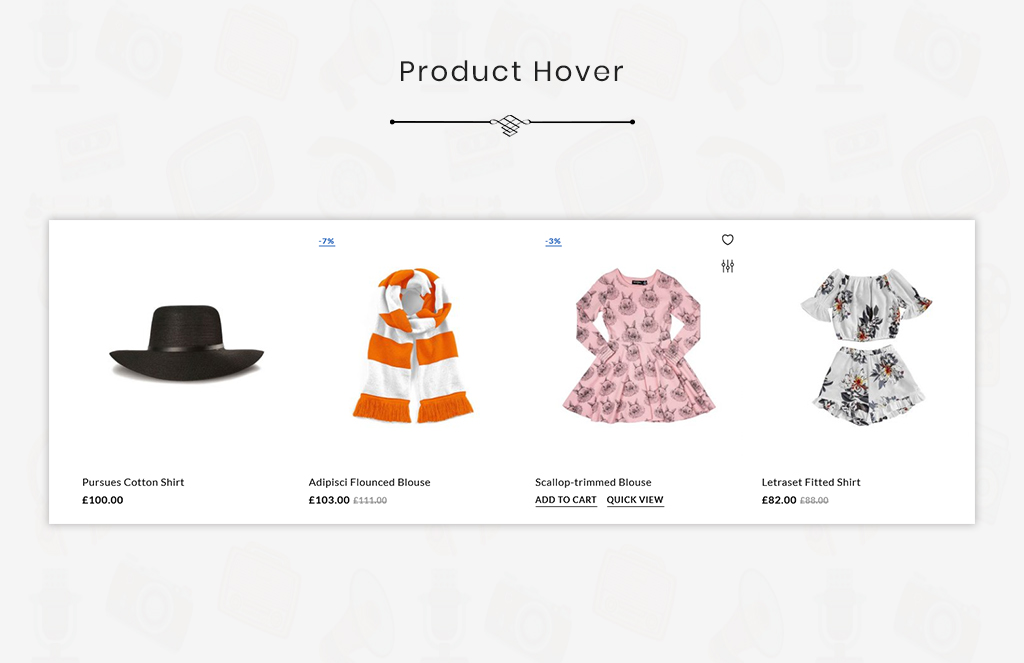Image resolution: width=1024 pixels, height=663 pixels.
Task: Click the £82.00 sale price
Action: (x=779, y=500)
